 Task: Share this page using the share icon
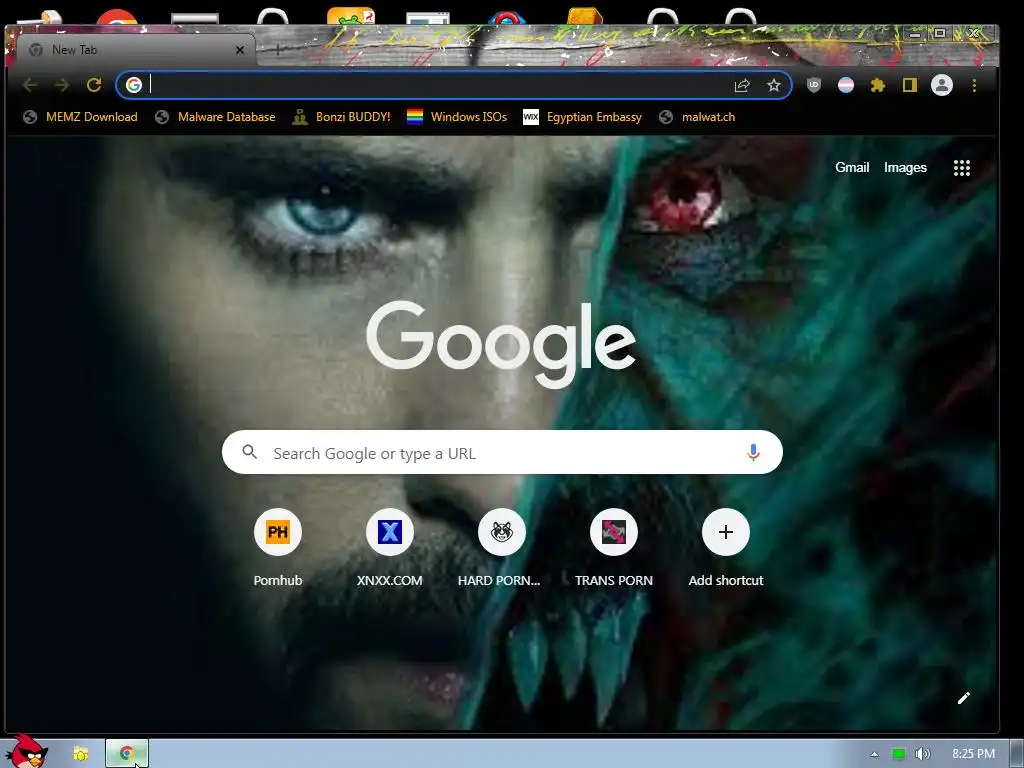click(742, 86)
